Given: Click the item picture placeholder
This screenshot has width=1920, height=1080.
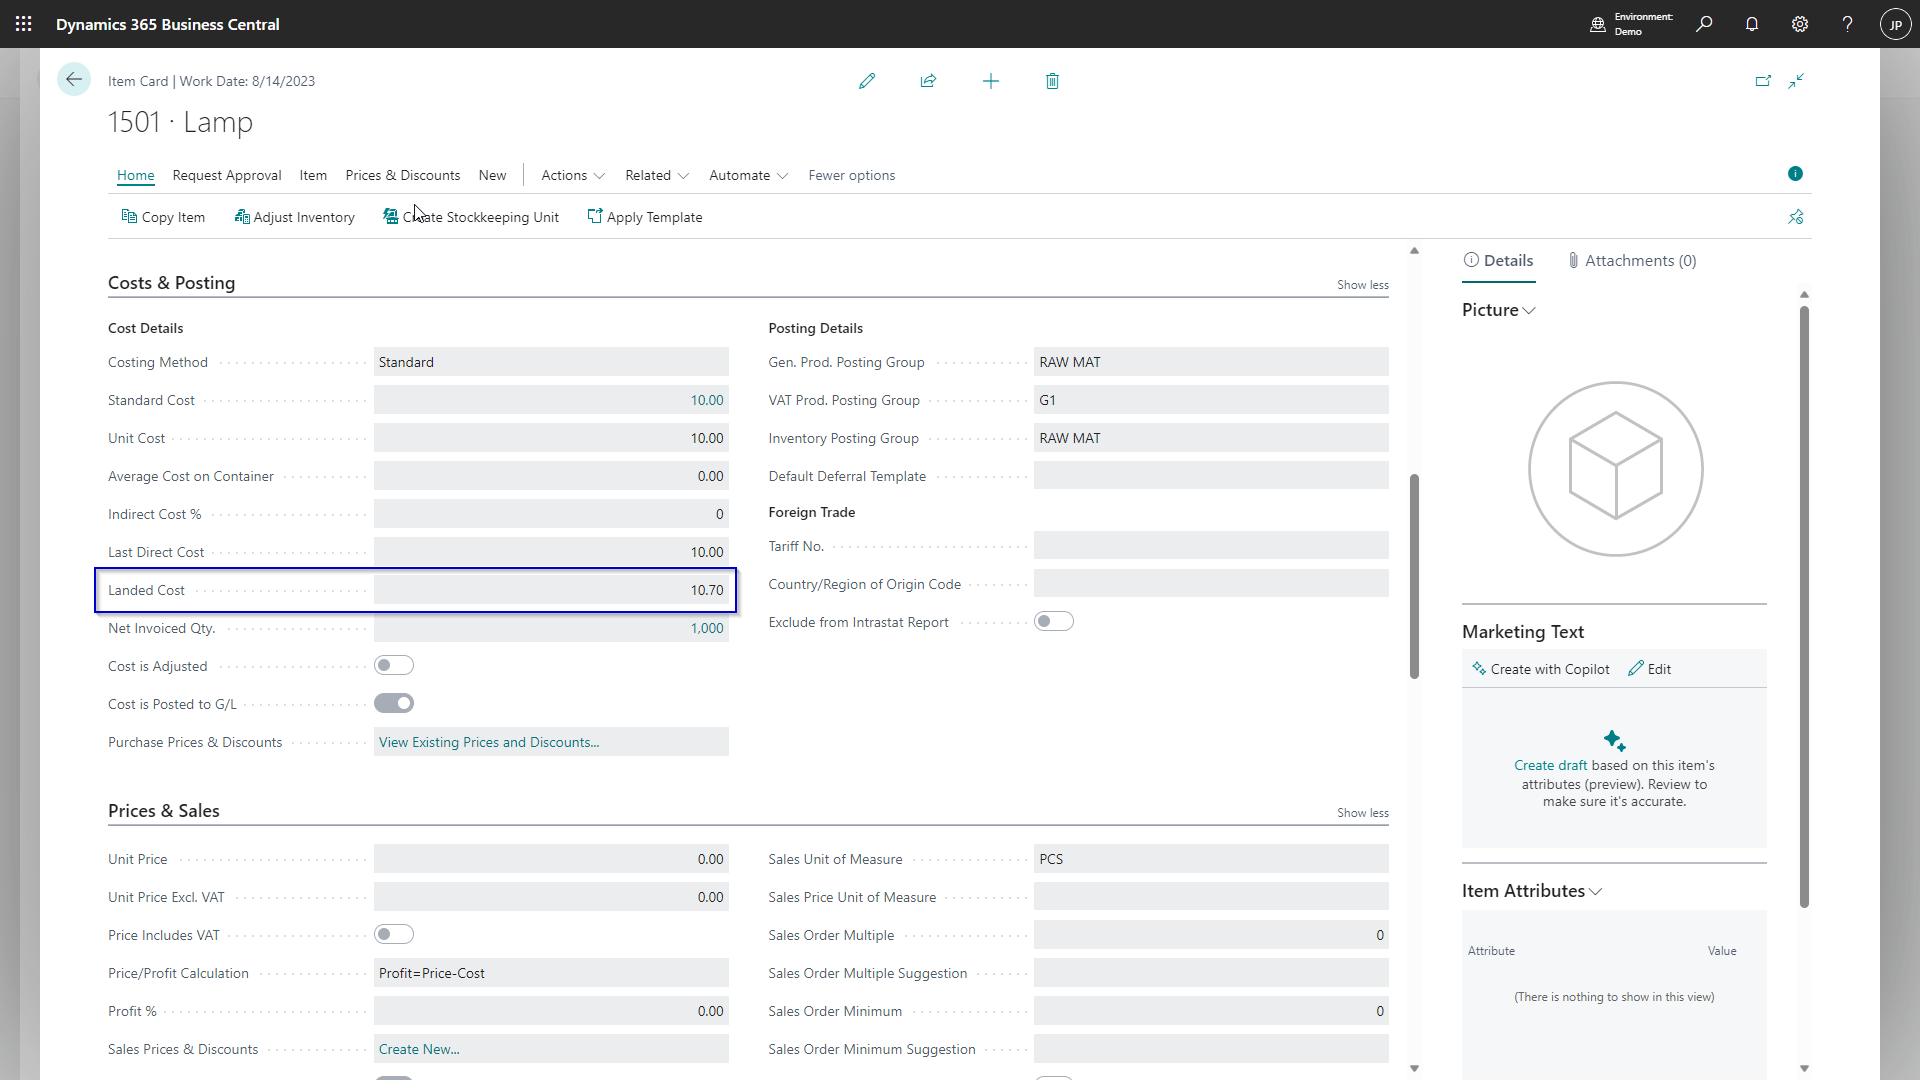Looking at the screenshot, I should pos(1615,468).
